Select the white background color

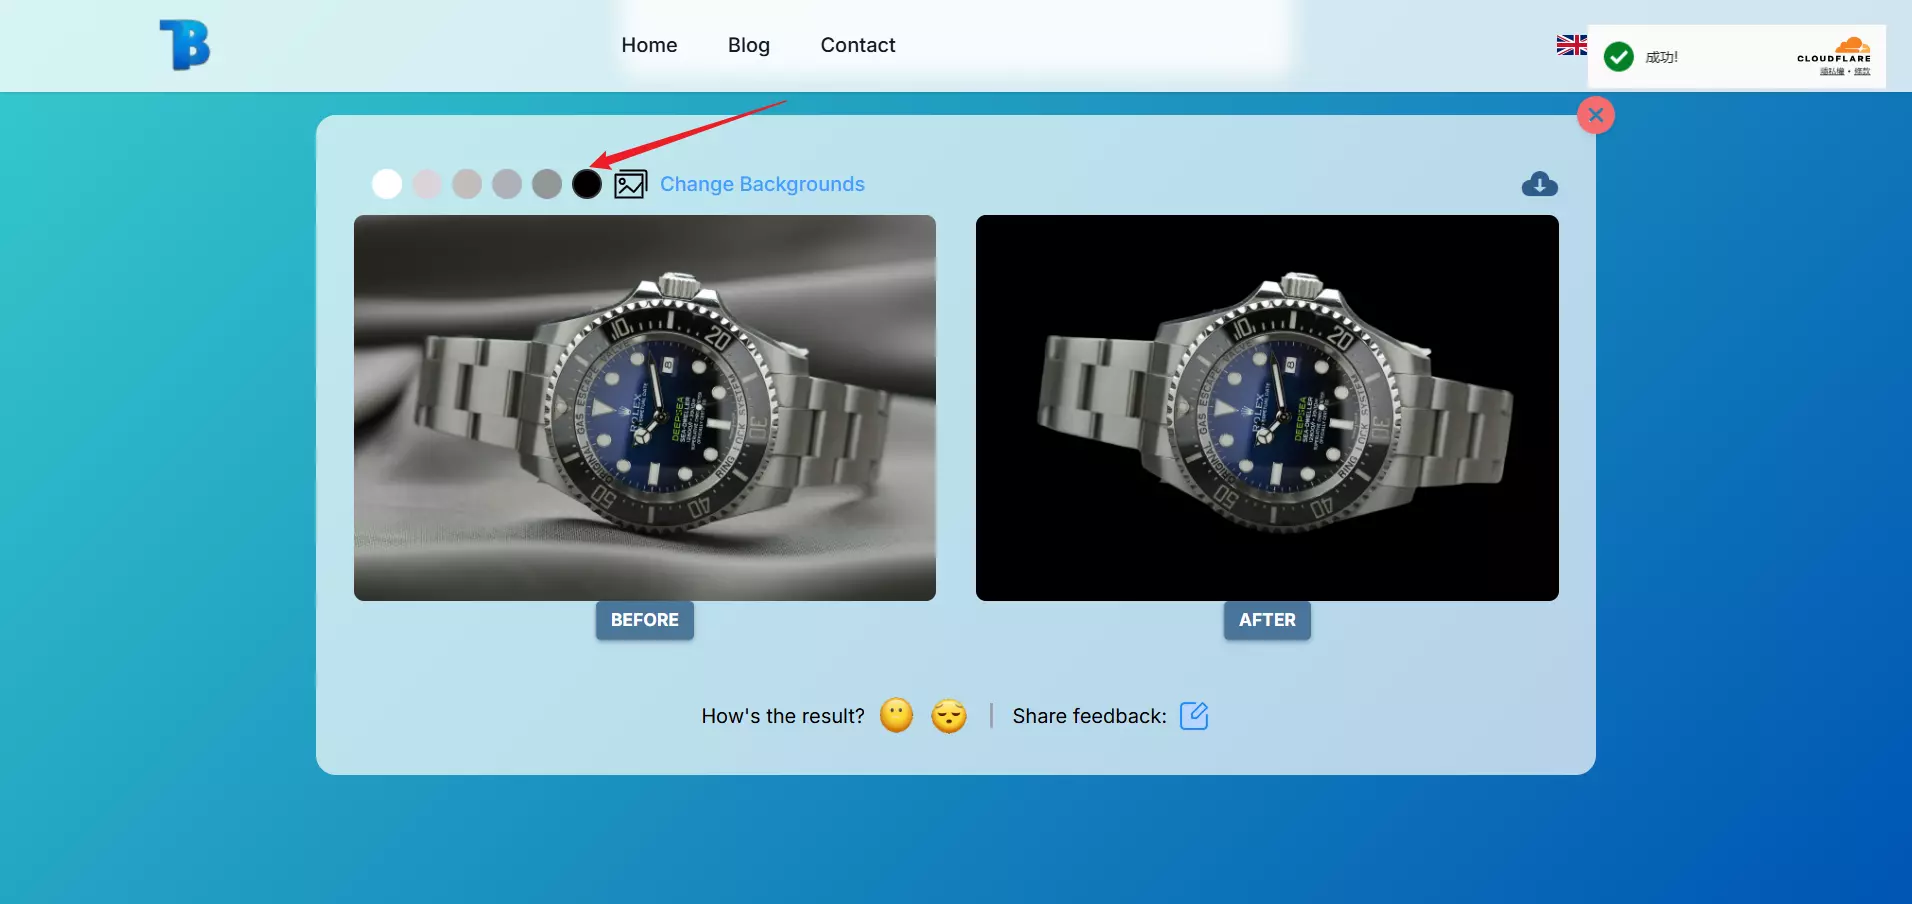pyautogui.click(x=387, y=184)
